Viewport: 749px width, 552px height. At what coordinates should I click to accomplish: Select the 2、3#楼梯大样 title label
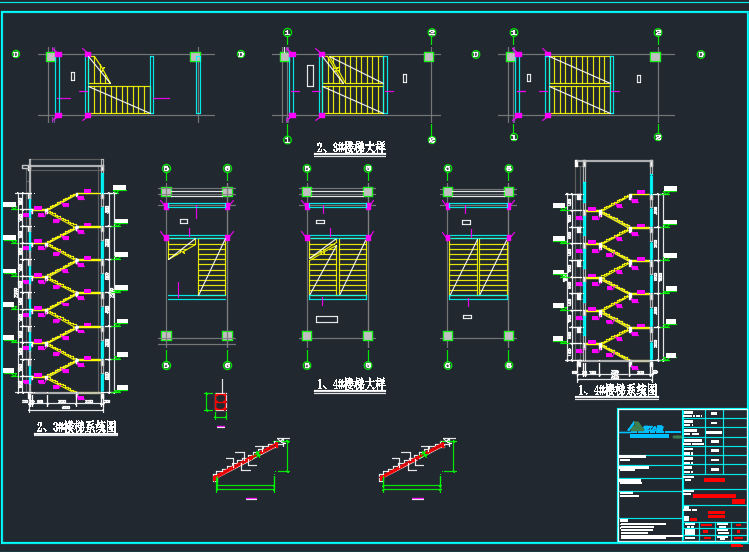coord(350,147)
